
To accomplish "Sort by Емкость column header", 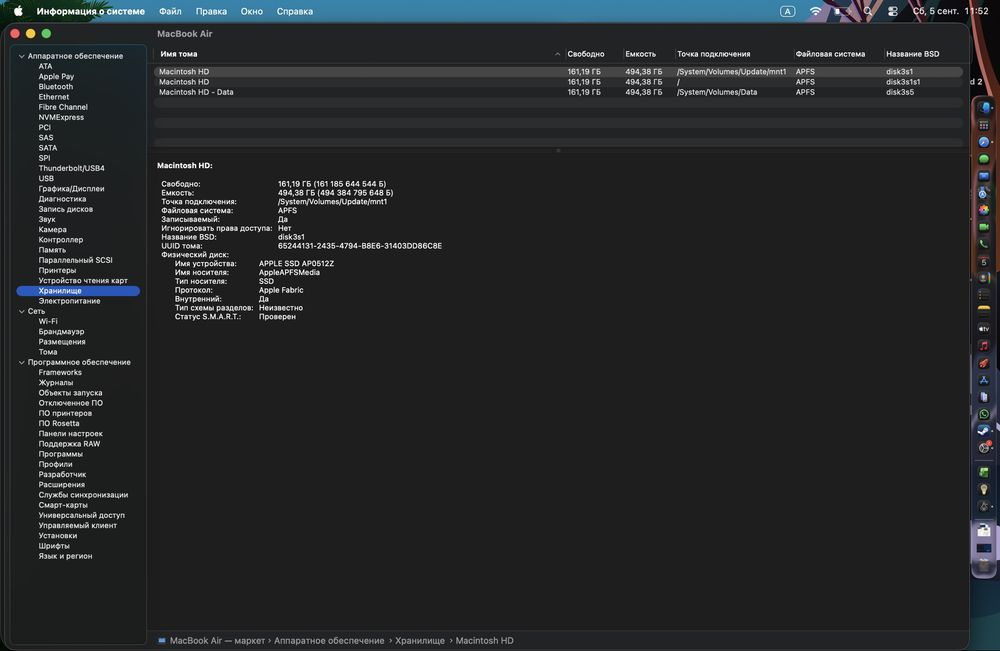I will pos(640,54).
